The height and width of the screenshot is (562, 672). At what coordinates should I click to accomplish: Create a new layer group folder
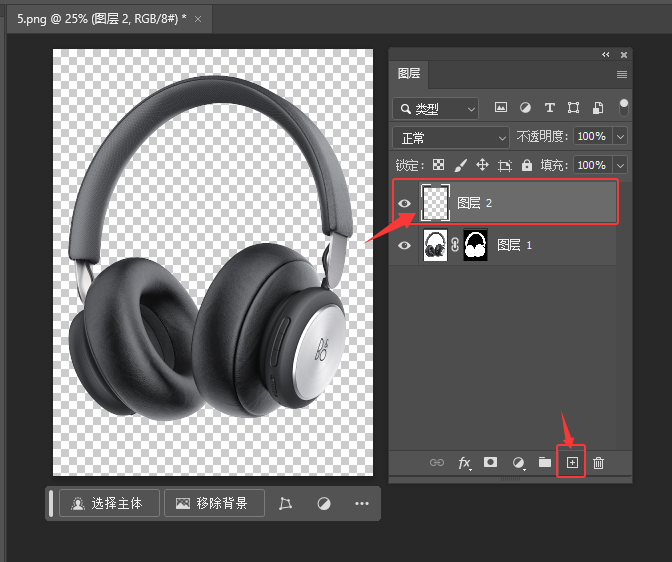[545, 462]
